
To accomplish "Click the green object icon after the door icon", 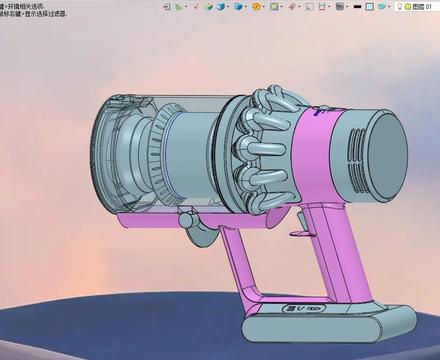I will pyautogui.click(x=179, y=7).
